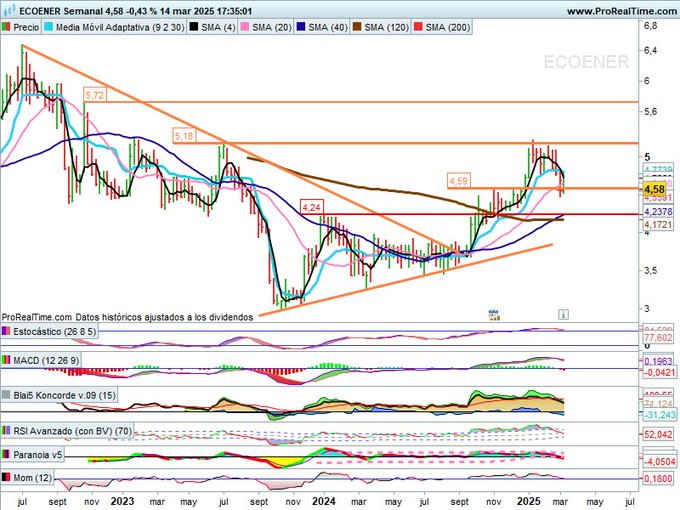The width and height of the screenshot is (680, 510).
Task: Click the info 'i' icon on chart
Action: (x=563, y=314)
